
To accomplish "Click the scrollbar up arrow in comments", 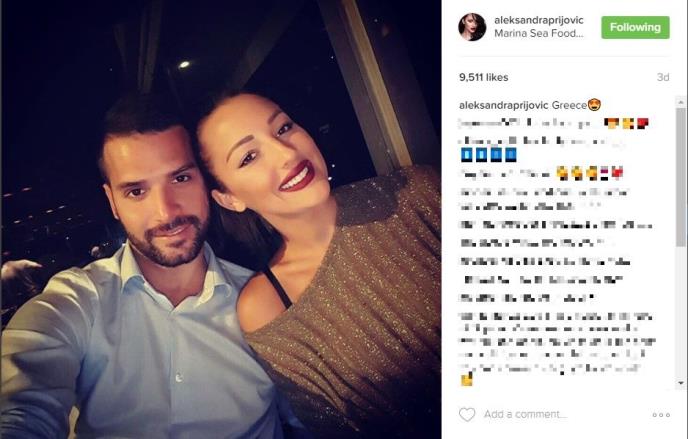I will tap(681, 102).
